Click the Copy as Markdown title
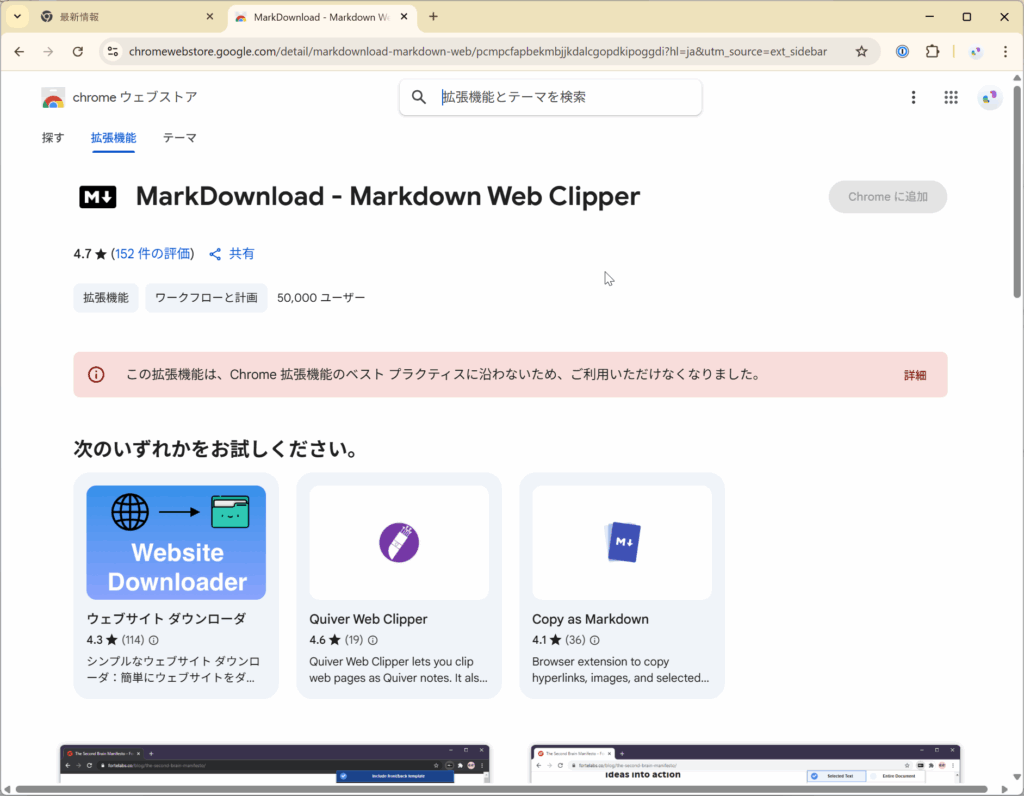The height and width of the screenshot is (796, 1024). (x=590, y=618)
